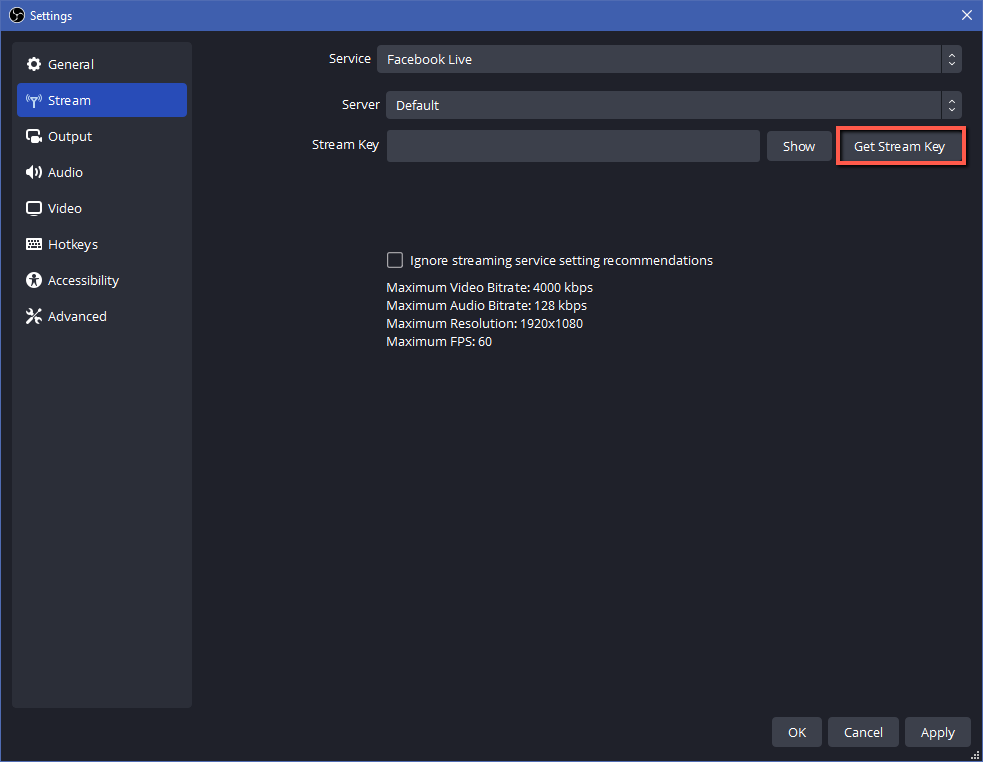
Task: Click the Service dropdown arrow stepper
Action: pos(952,60)
